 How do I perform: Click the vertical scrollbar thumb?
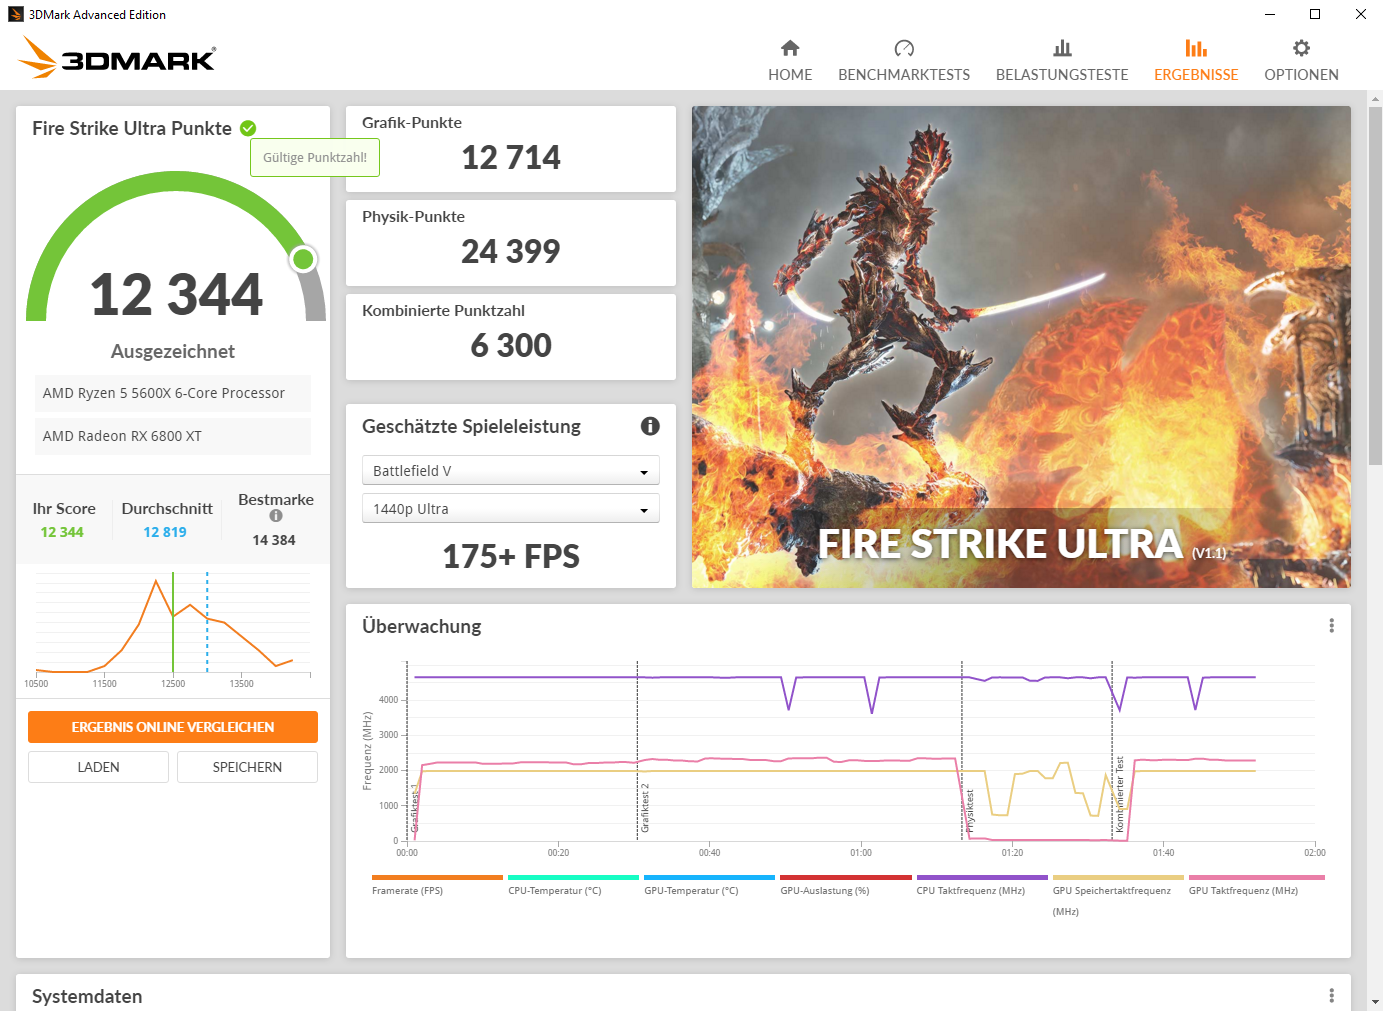[x=1375, y=285]
